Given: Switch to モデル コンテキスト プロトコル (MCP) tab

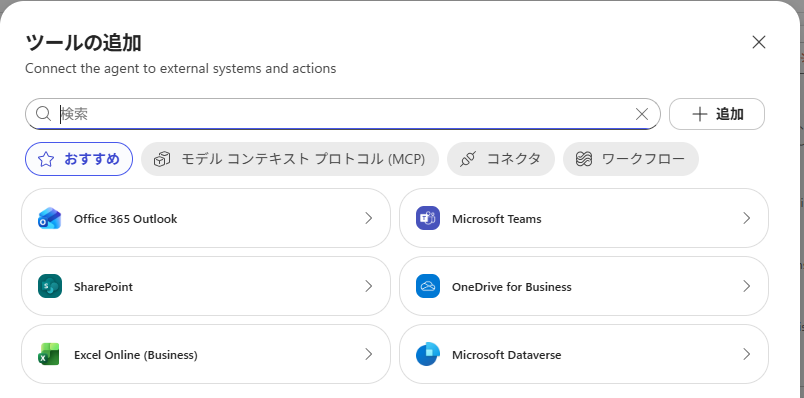Looking at the screenshot, I should click(290, 159).
